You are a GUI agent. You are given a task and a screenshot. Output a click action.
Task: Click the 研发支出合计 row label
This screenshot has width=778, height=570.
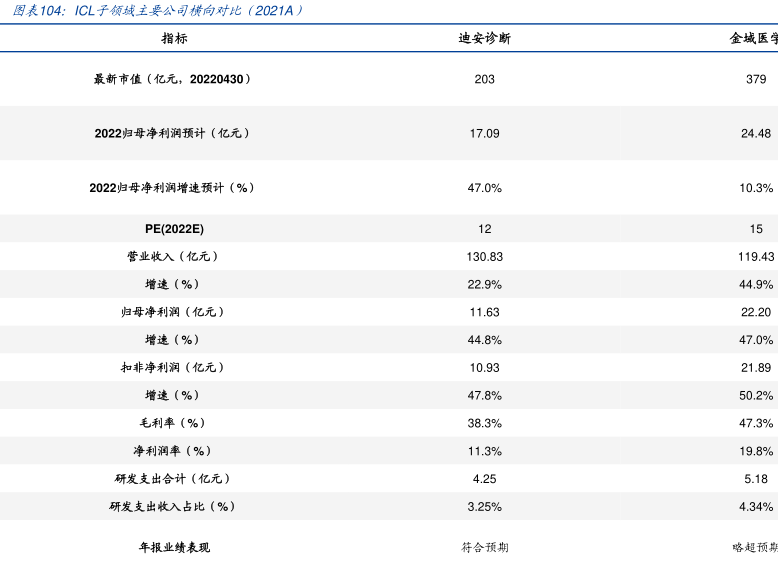coord(172,479)
